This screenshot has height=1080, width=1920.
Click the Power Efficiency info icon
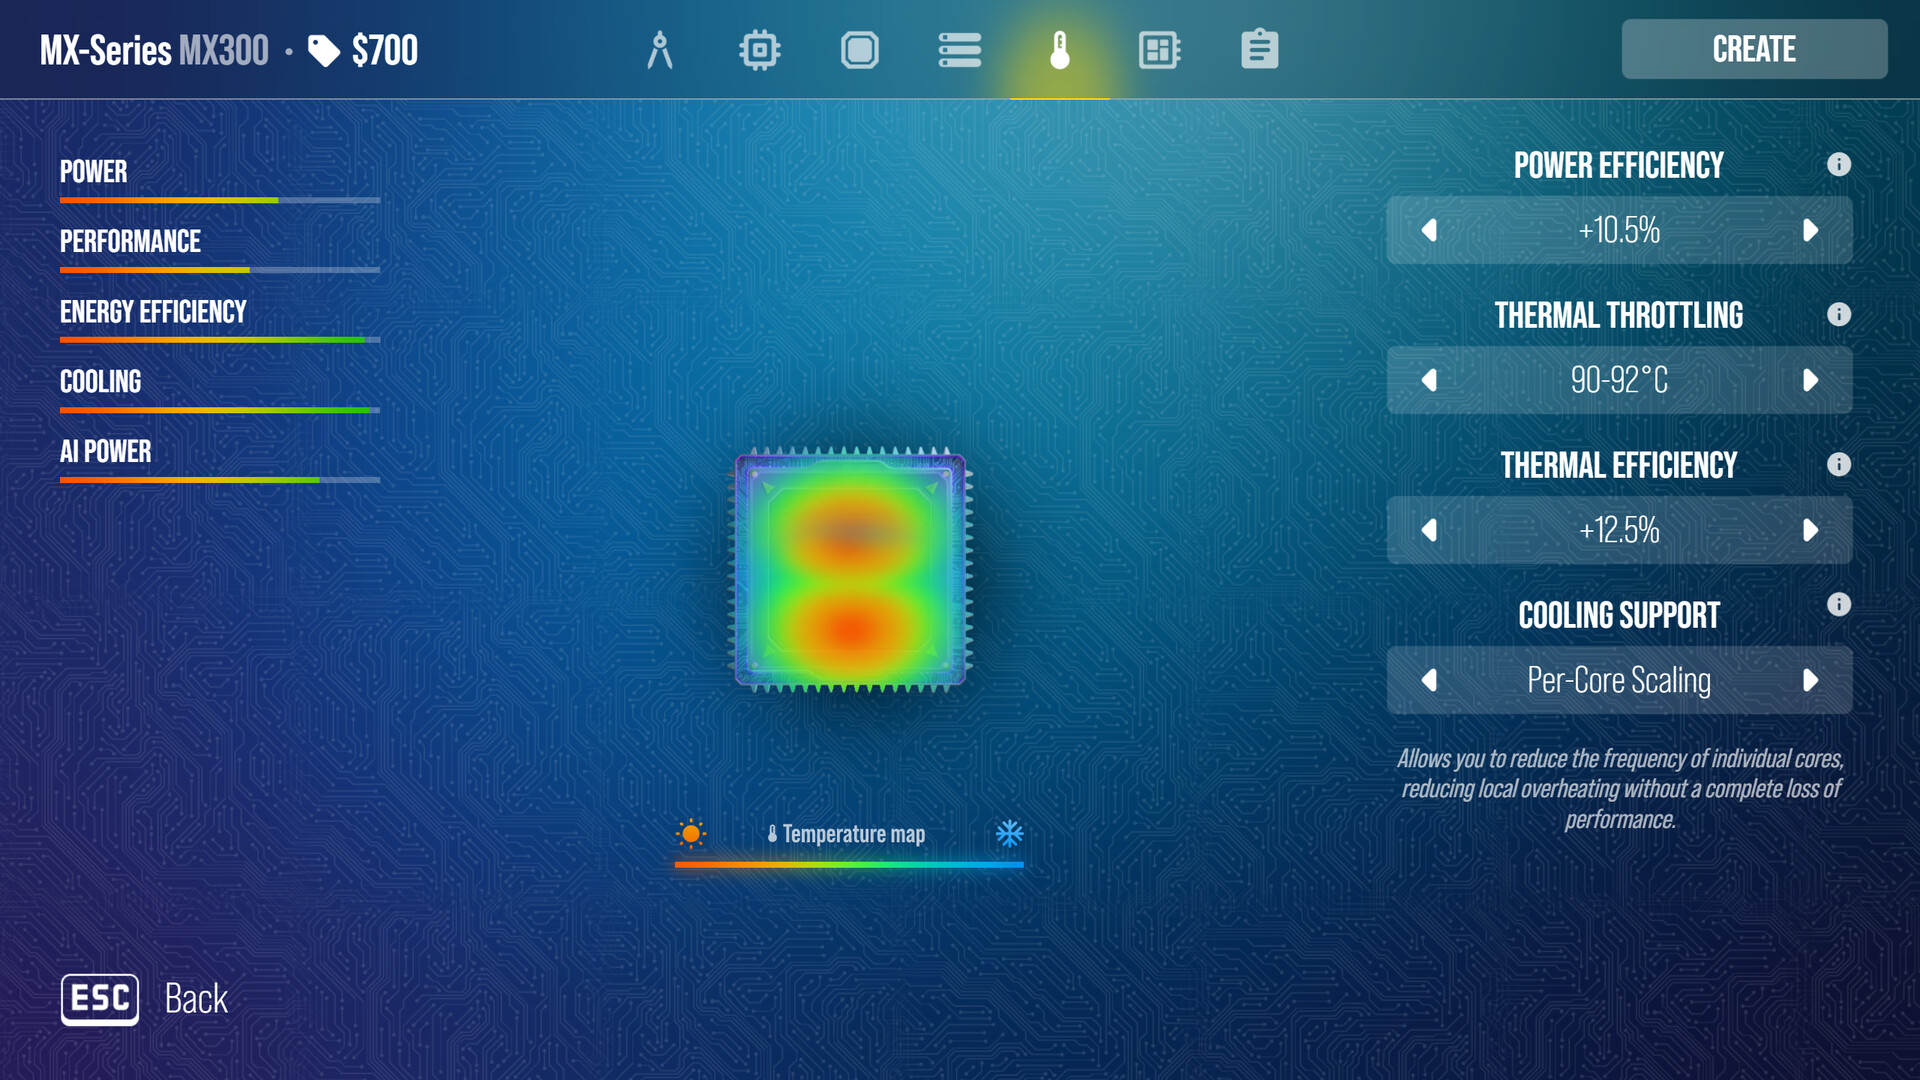coord(1840,166)
